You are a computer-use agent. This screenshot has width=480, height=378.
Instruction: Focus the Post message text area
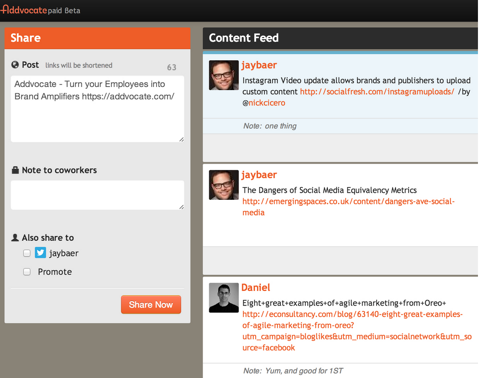click(97, 109)
